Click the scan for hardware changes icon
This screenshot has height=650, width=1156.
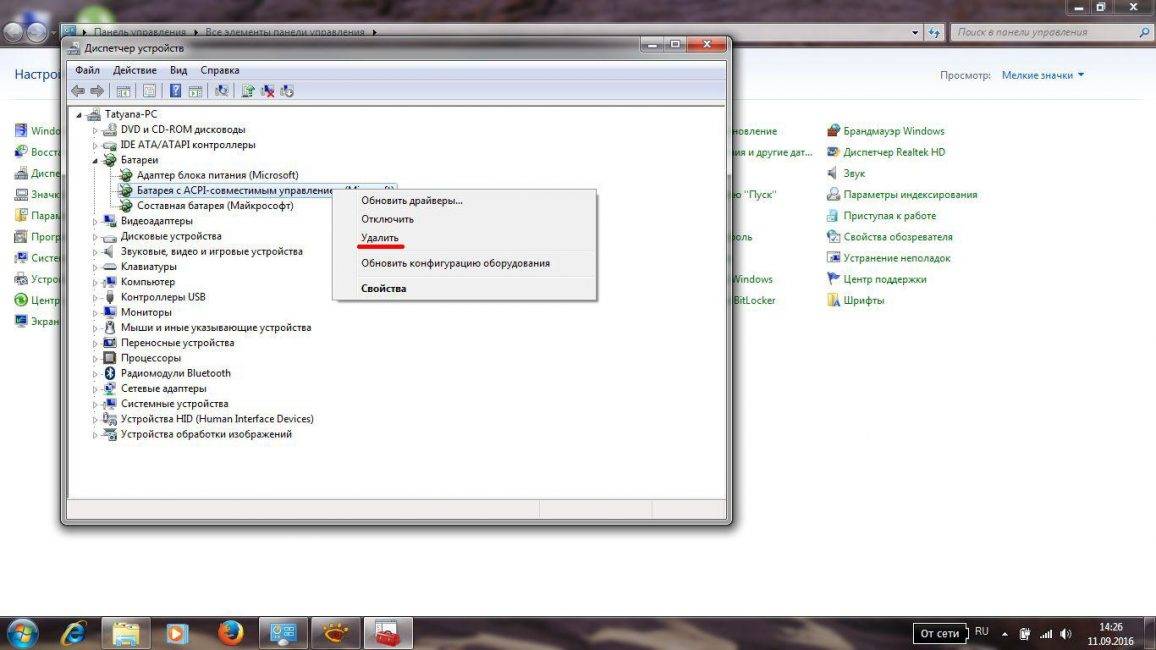[x=221, y=91]
